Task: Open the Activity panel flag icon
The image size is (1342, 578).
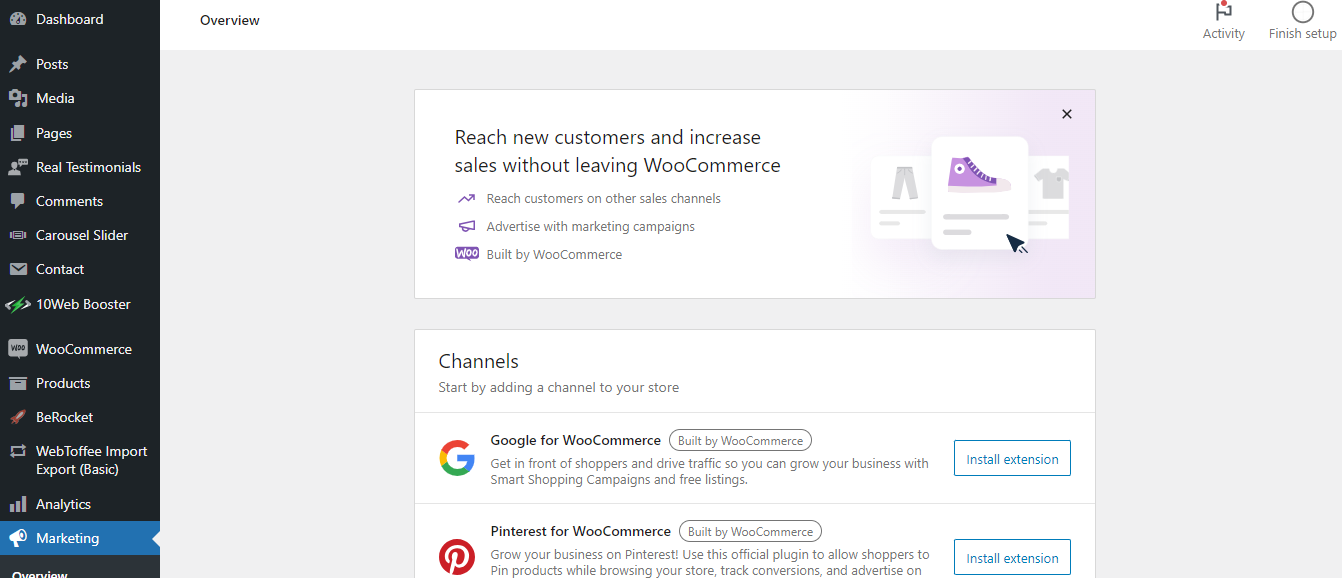Action: (x=1223, y=12)
